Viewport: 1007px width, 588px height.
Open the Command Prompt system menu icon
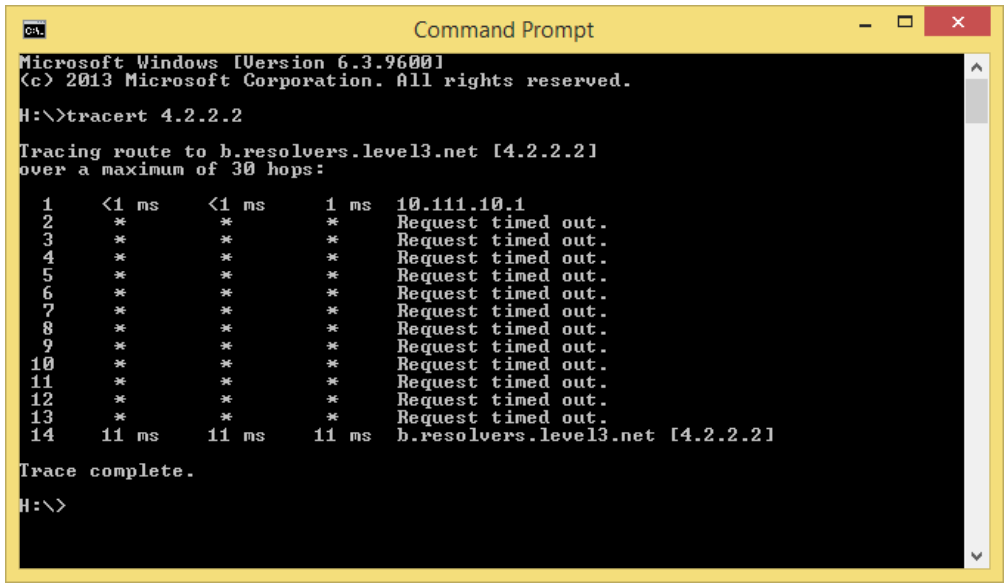click(34, 30)
